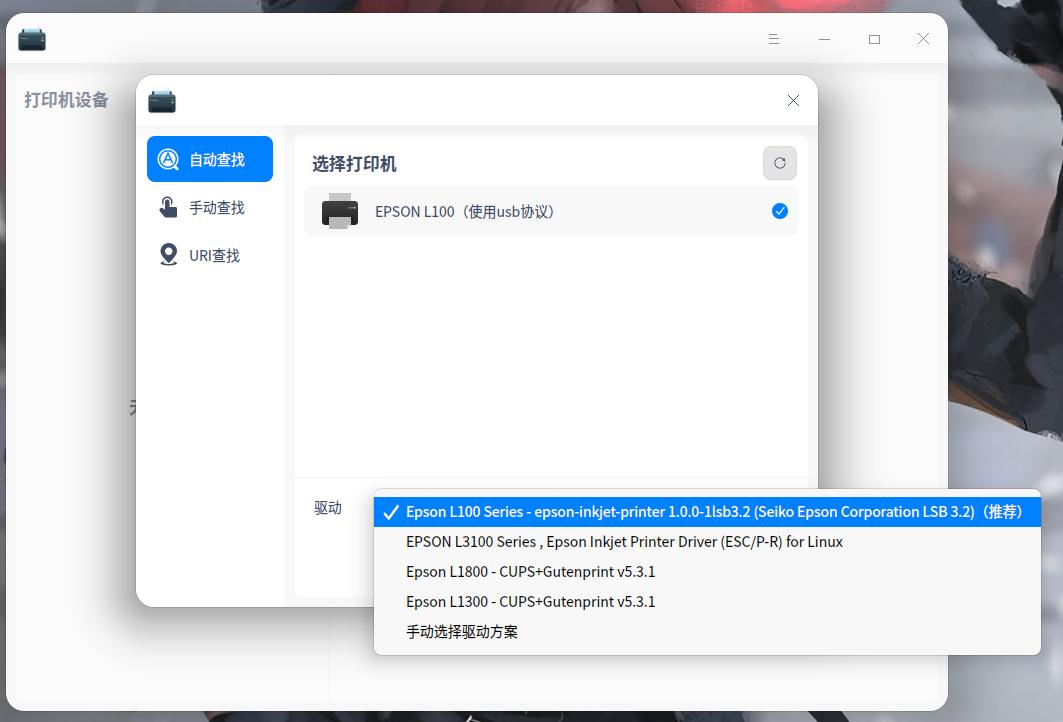The height and width of the screenshot is (722, 1063).
Task: Click the EPSON L100 printer thumbnail icon
Action: pos(340,211)
